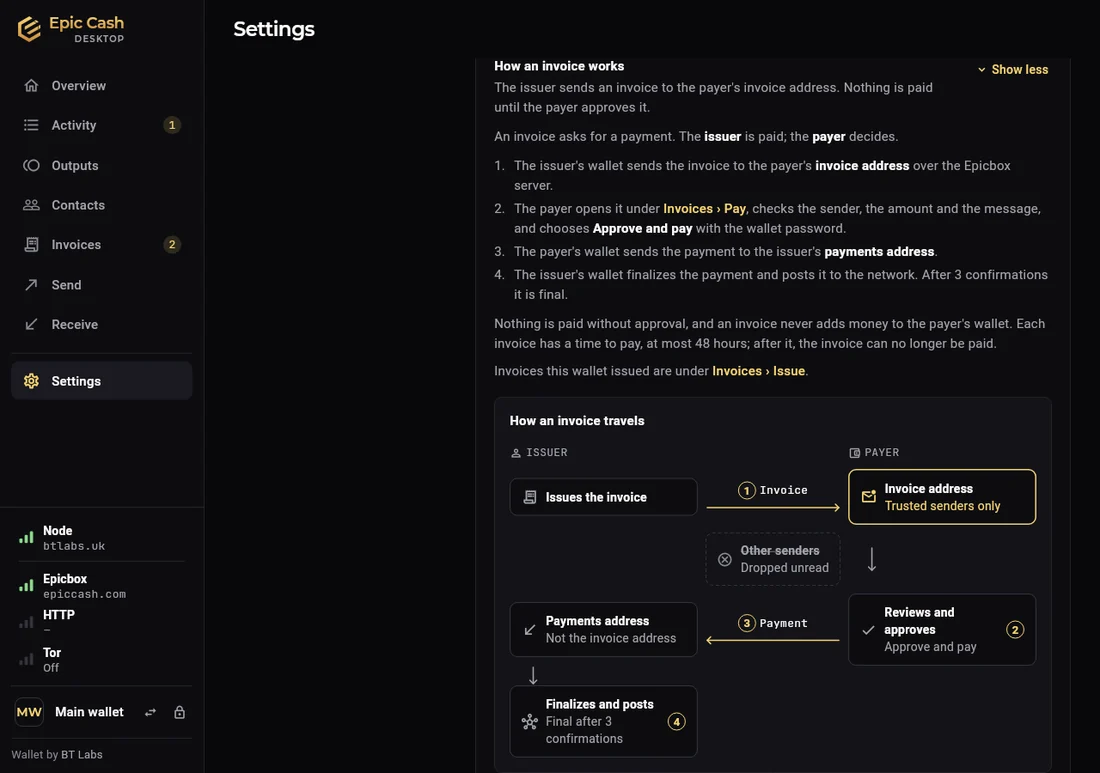Click the Overview home icon
The width and height of the screenshot is (1100, 773).
tap(31, 86)
